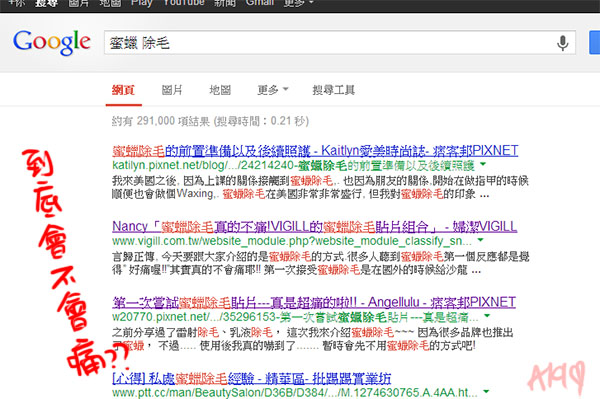Expand arrow beside www.ptt.cc URL

486,392
